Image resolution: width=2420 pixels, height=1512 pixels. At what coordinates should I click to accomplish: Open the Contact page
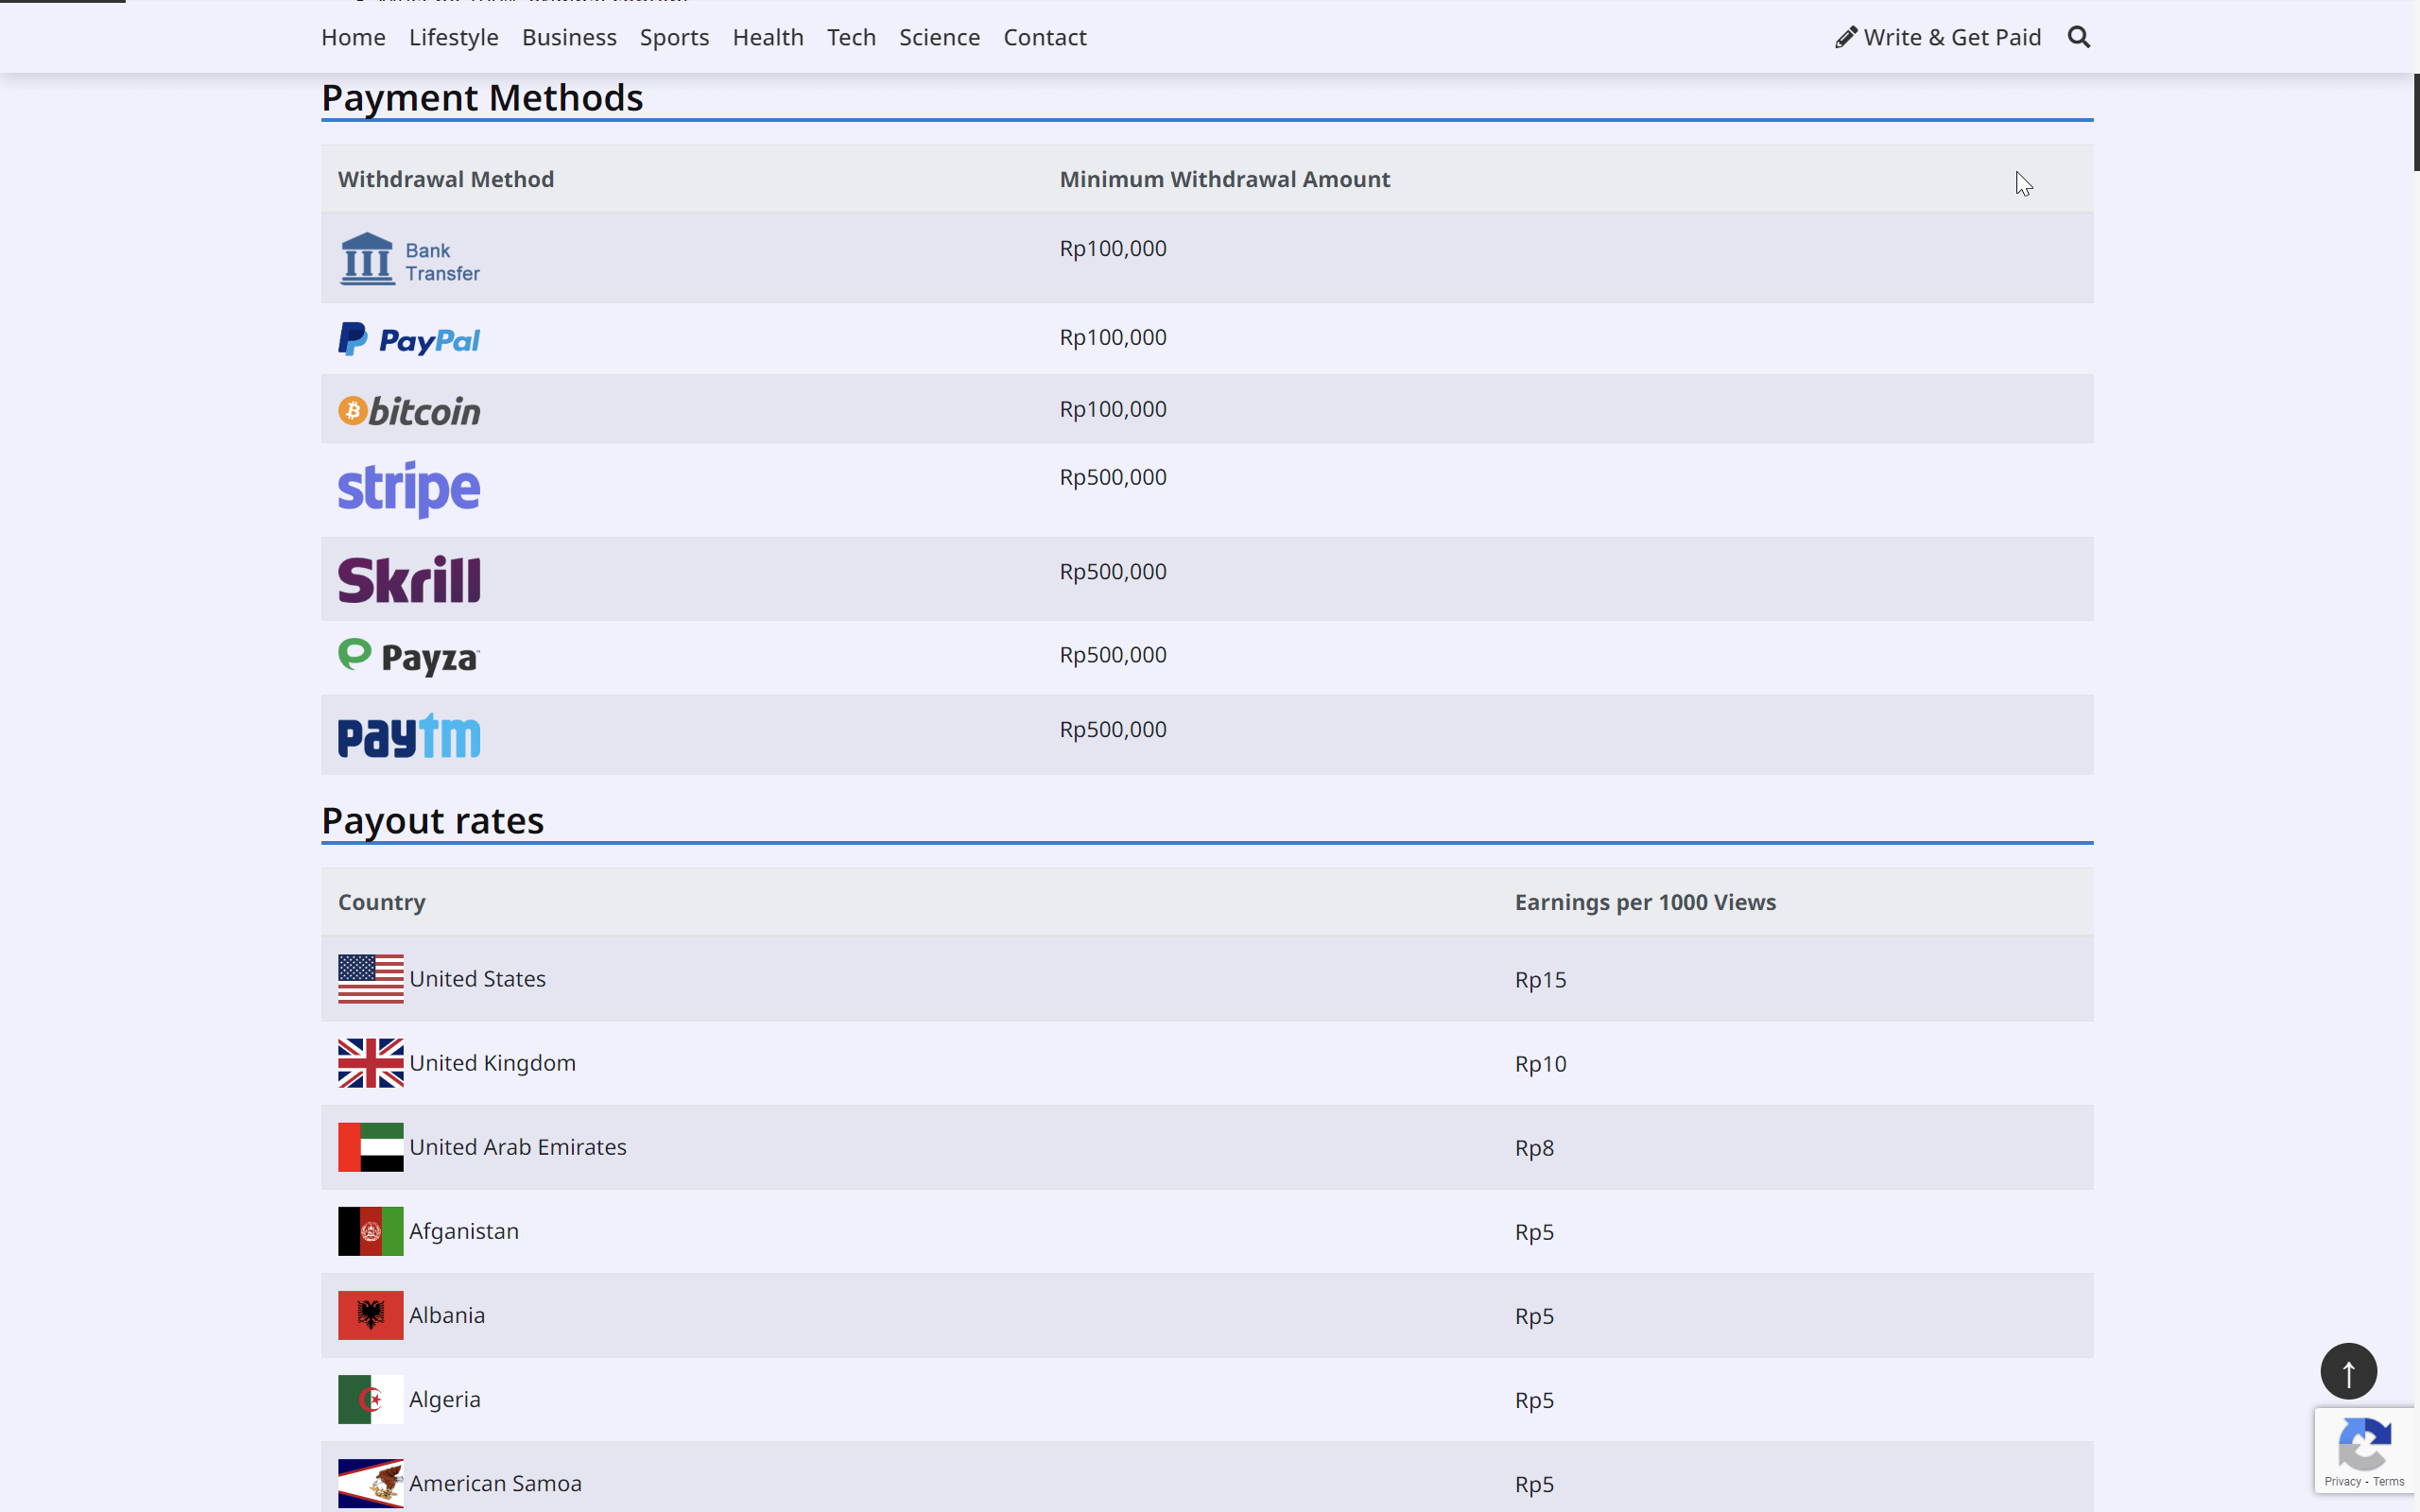1045,37
